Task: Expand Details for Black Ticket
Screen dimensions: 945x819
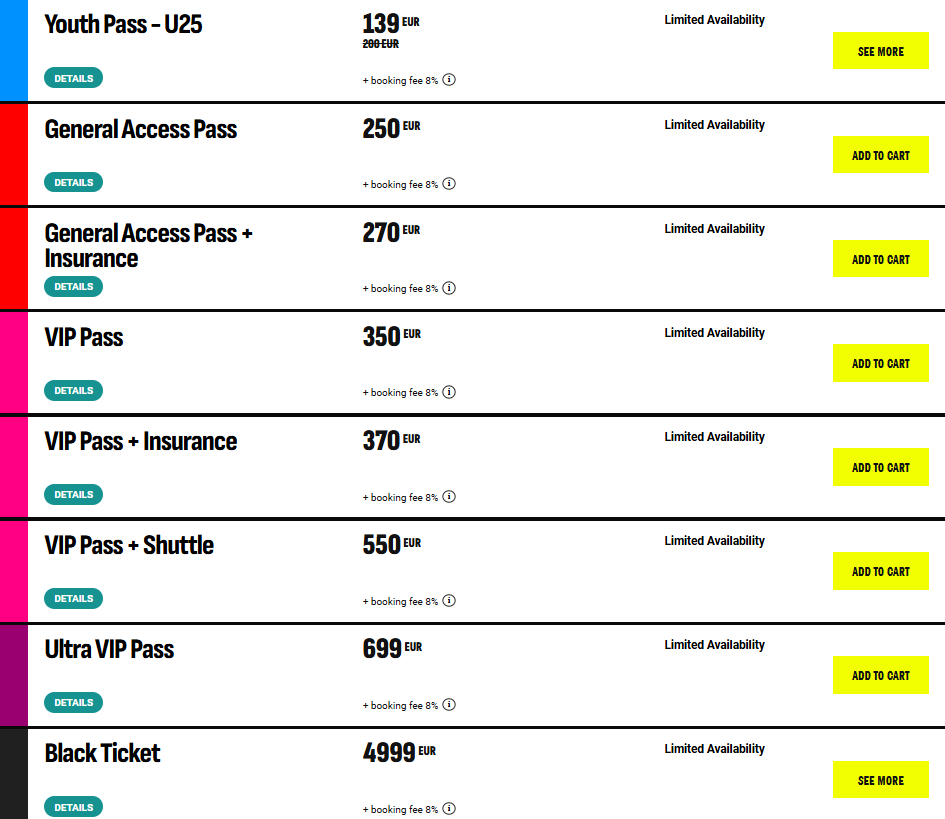Action: point(74,807)
